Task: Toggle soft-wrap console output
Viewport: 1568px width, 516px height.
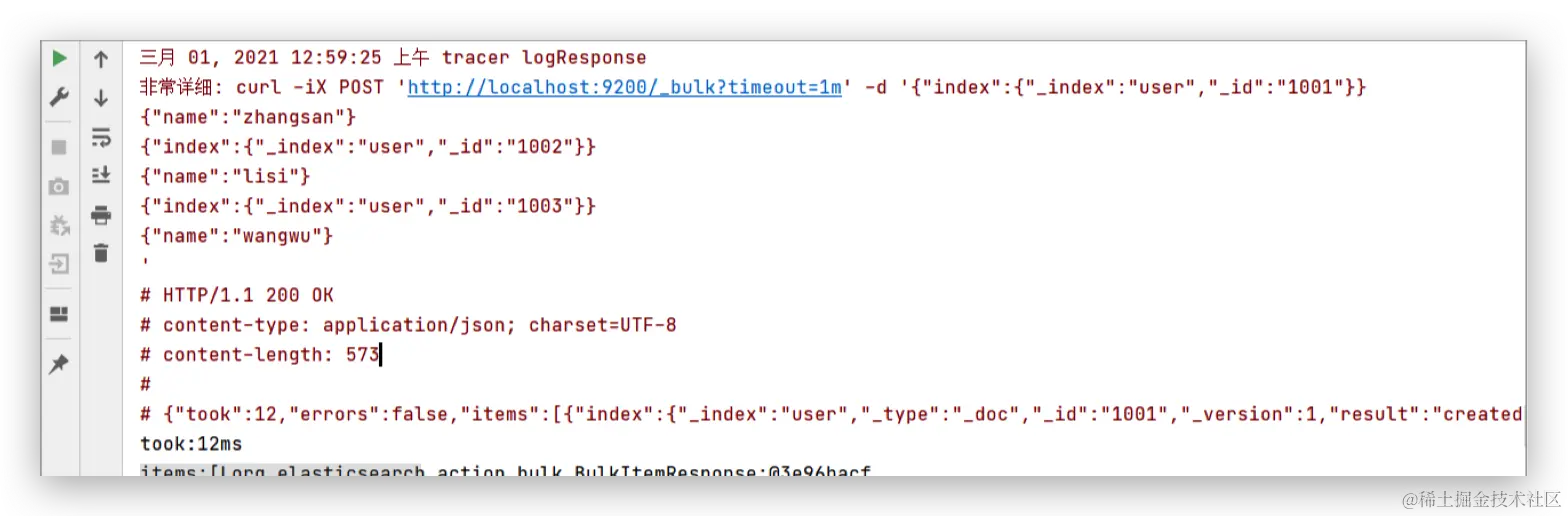Action: coord(101,137)
